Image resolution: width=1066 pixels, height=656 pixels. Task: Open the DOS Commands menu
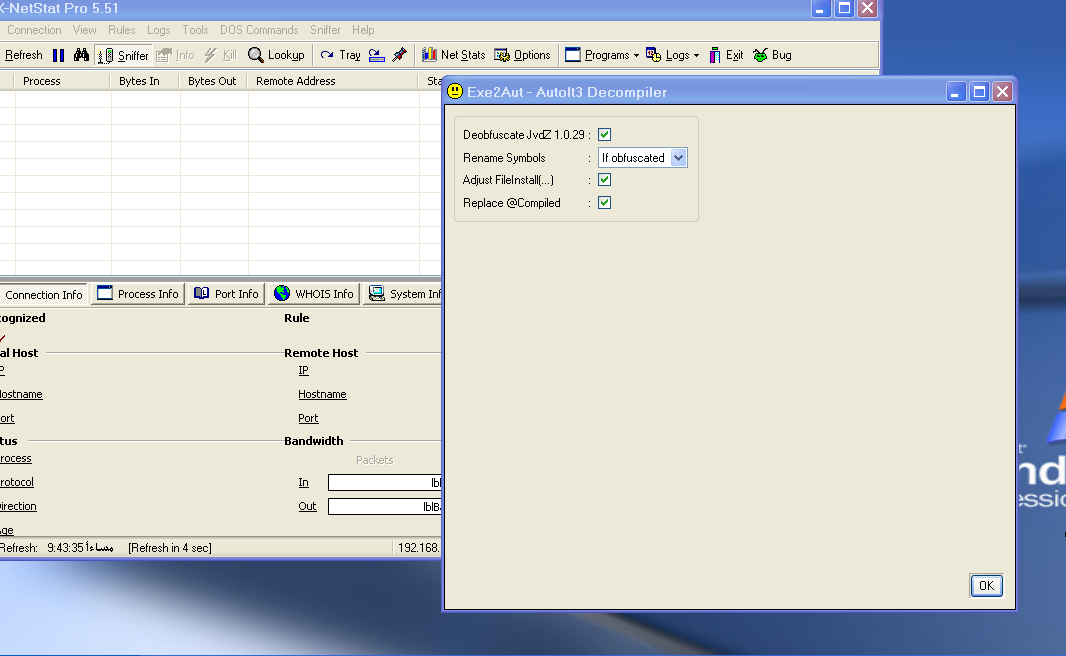pos(258,30)
